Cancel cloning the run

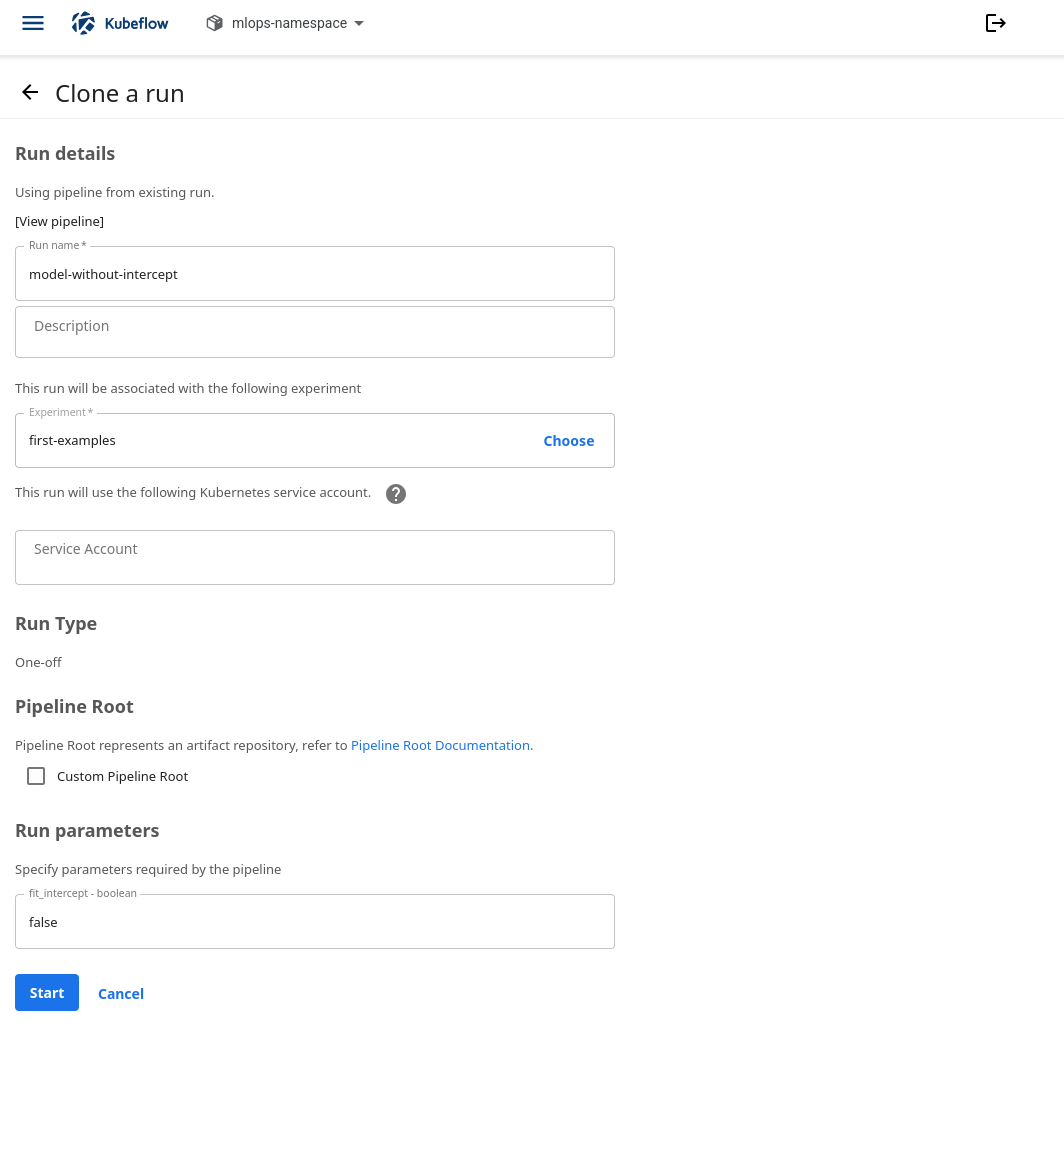coord(121,993)
